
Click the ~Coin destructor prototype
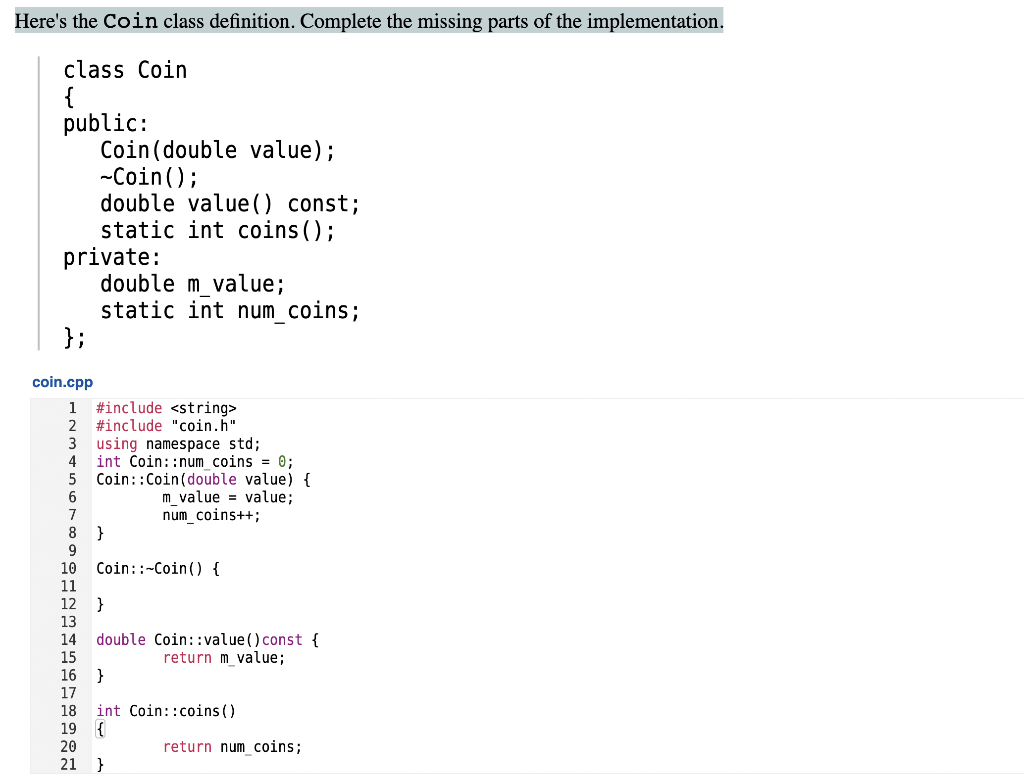tap(148, 177)
